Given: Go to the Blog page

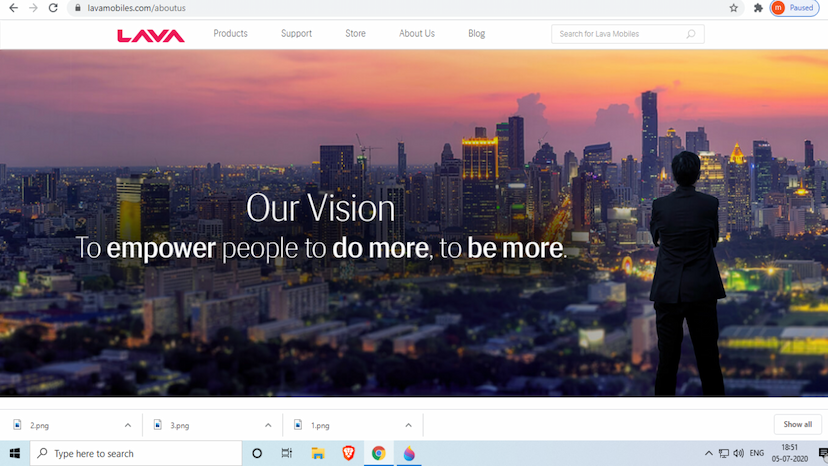Looking at the screenshot, I should [476, 34].
